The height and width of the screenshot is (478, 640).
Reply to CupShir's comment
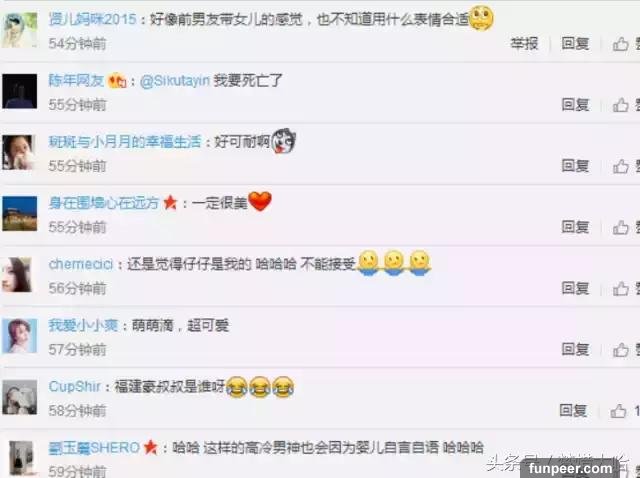[573, 410]
